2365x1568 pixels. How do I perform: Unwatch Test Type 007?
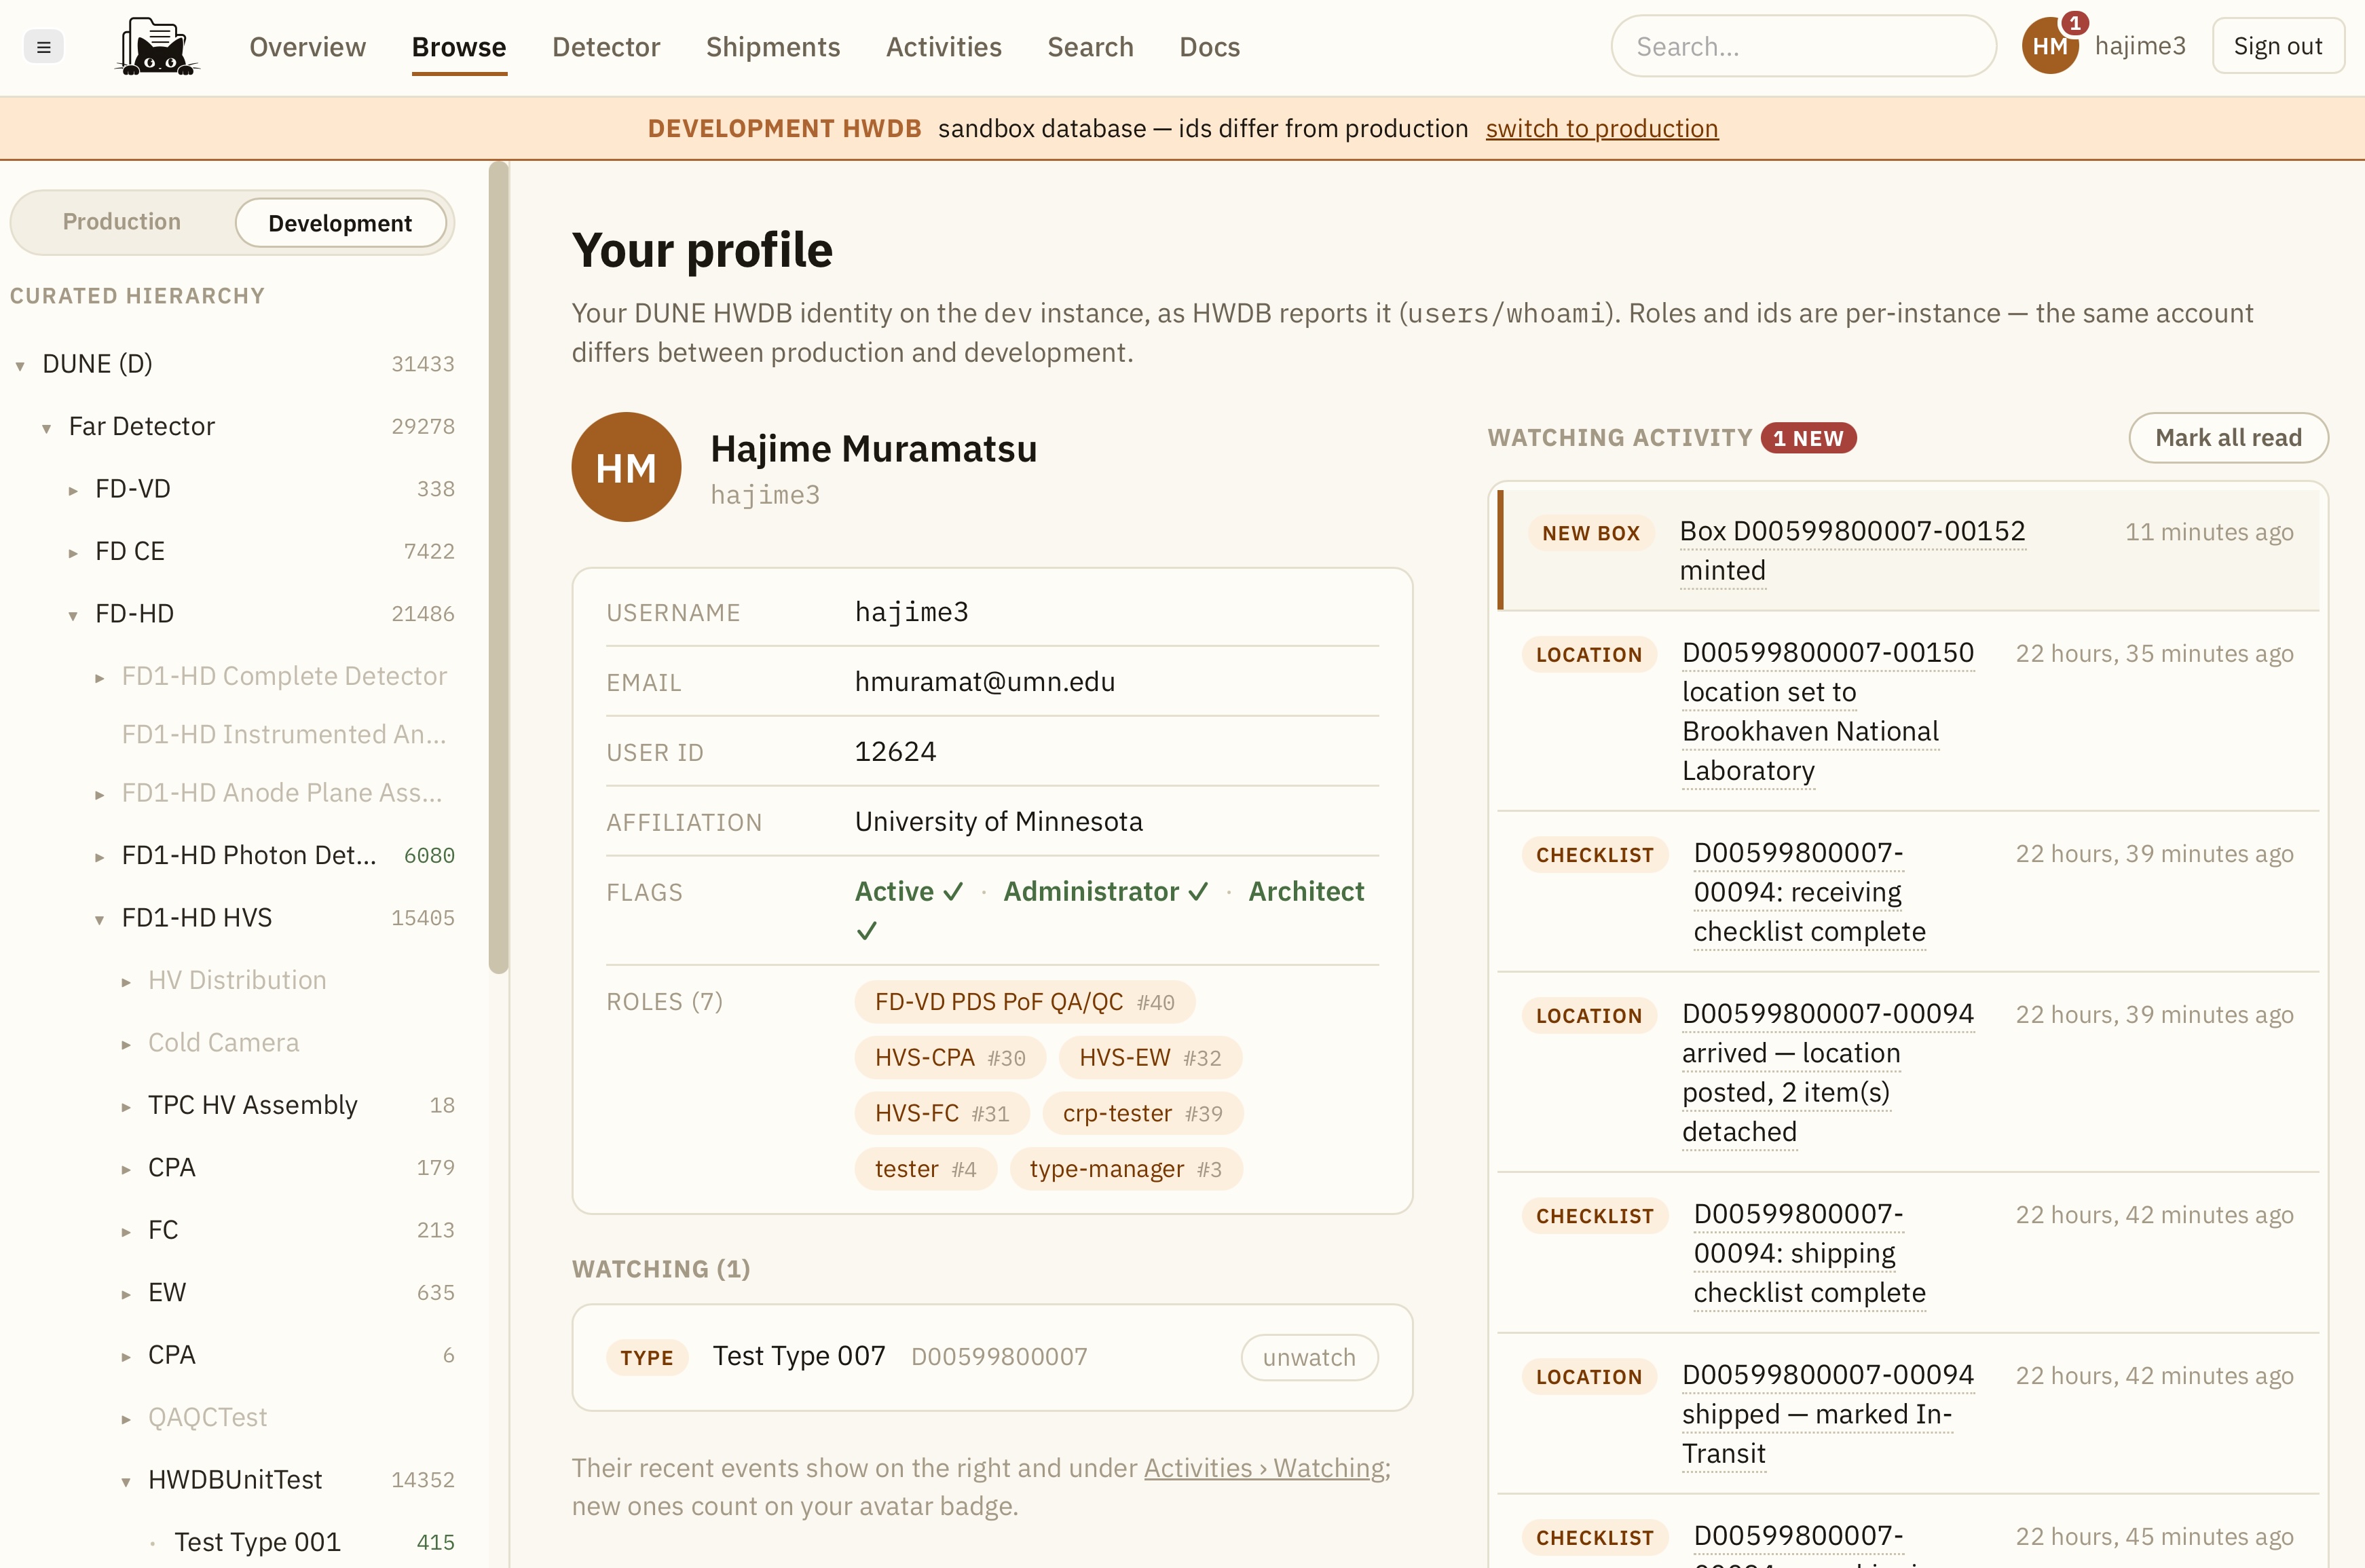click(1309, 1357)
